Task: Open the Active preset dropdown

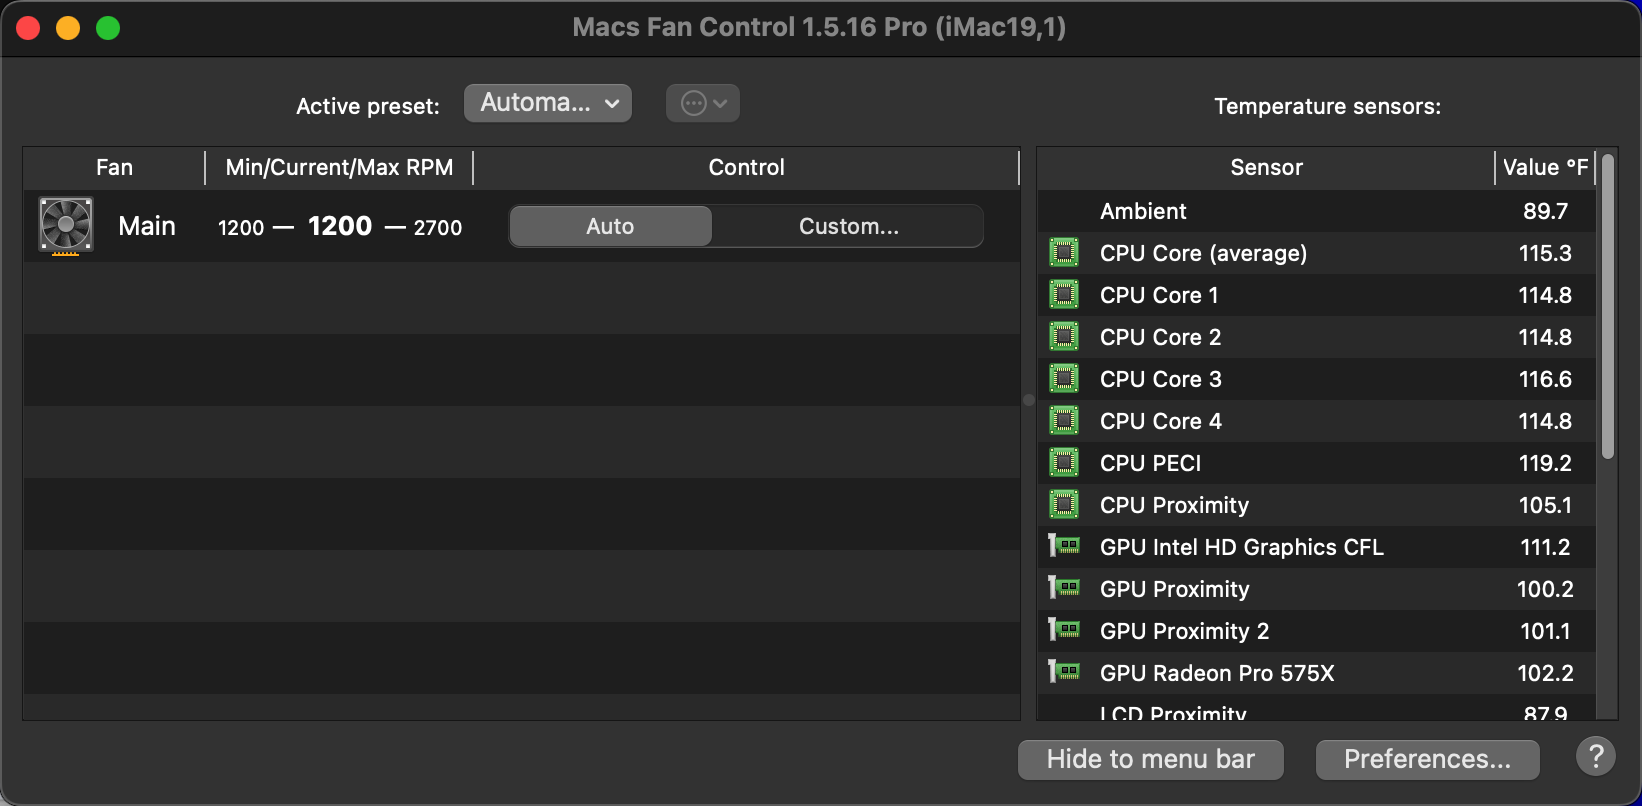Action: point(548,103)
